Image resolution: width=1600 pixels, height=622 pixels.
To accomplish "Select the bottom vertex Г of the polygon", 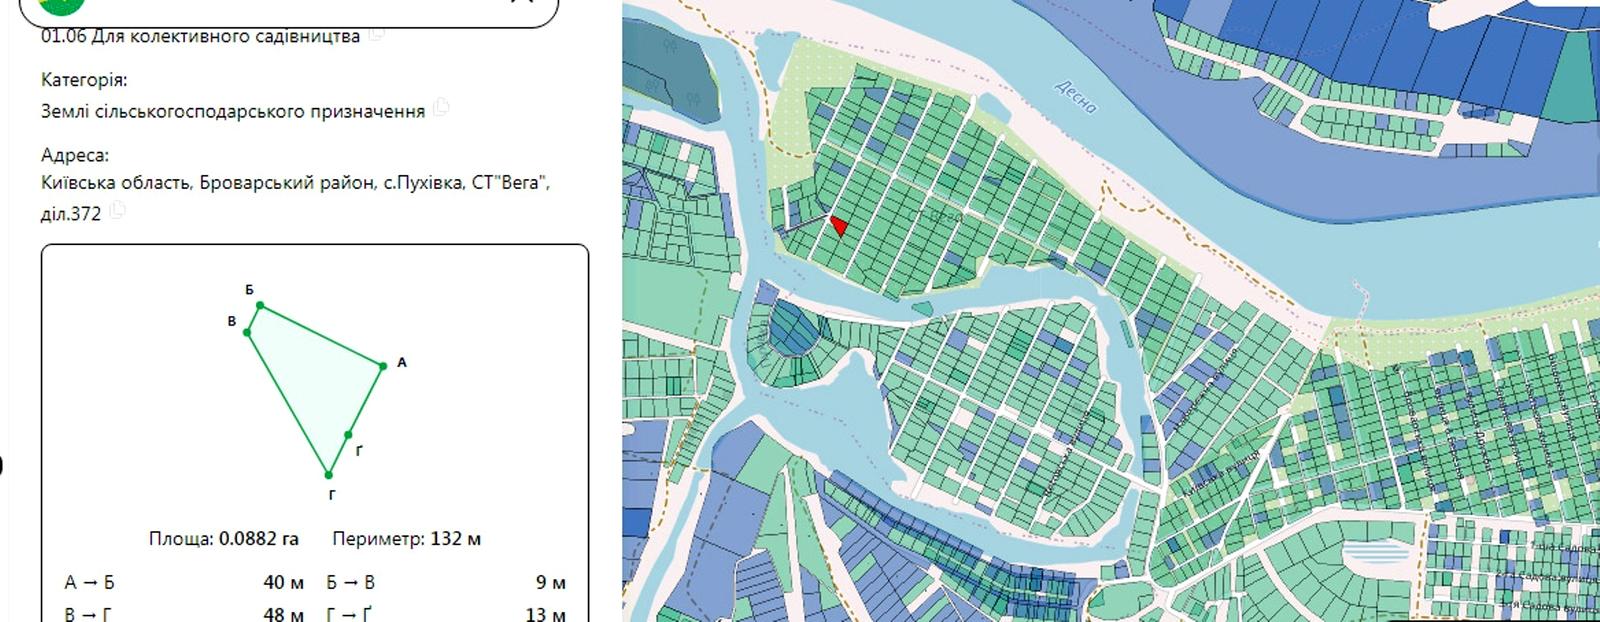I will coord(328,475).
